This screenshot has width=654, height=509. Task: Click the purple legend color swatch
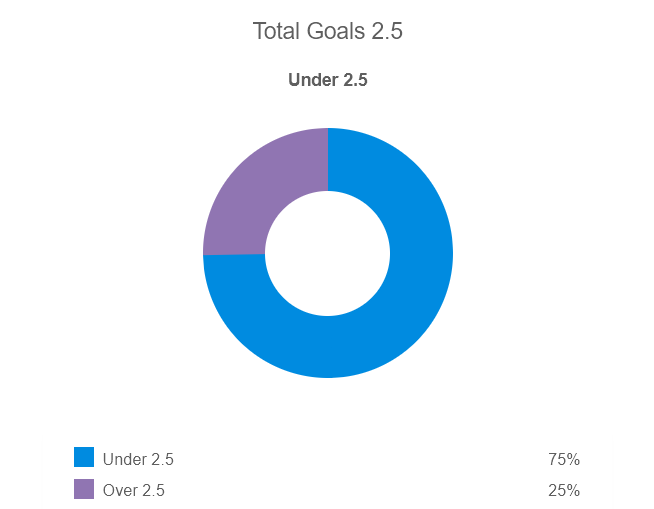tap(84, 489)
